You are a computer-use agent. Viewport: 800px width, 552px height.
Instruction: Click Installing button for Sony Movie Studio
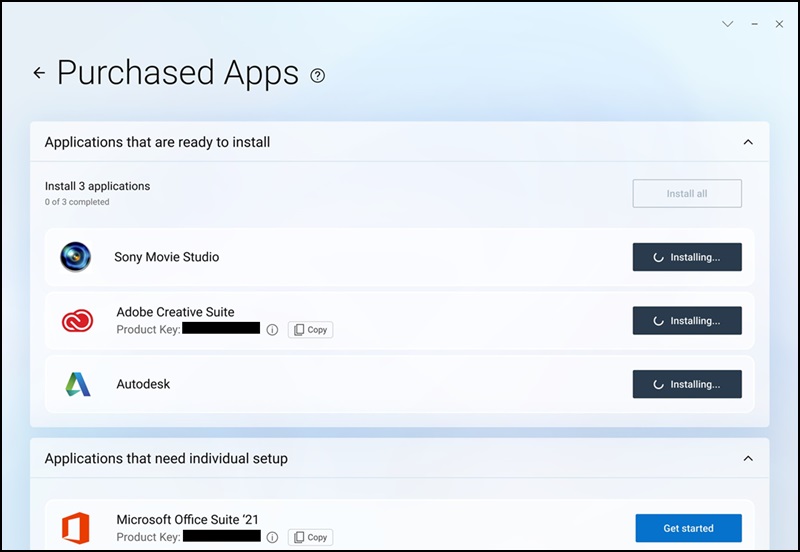coord(687,257)
